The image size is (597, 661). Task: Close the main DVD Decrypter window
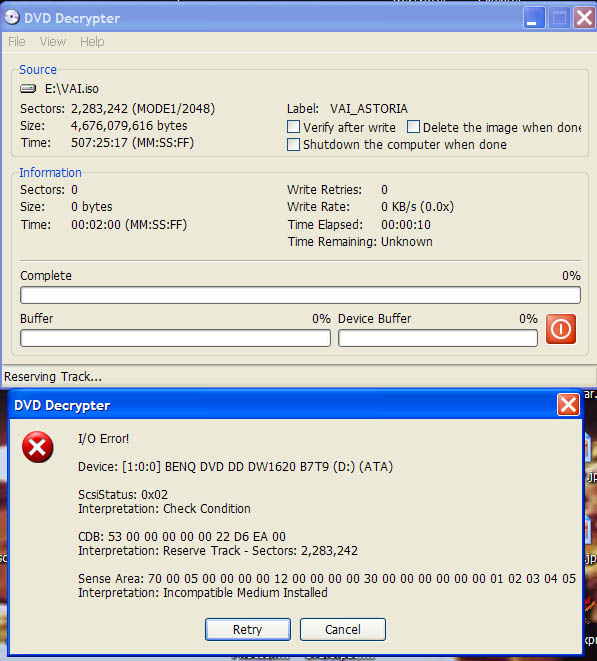click(x=584, y=18)
